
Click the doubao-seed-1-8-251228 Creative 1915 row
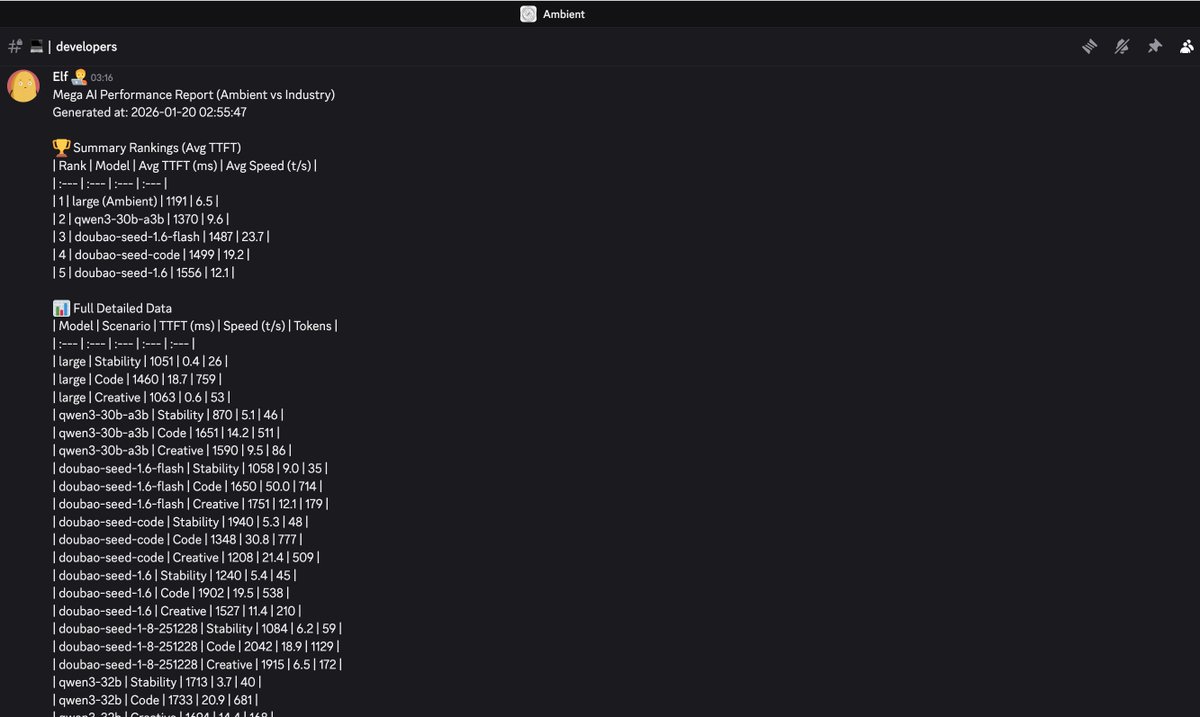[198, 665]
